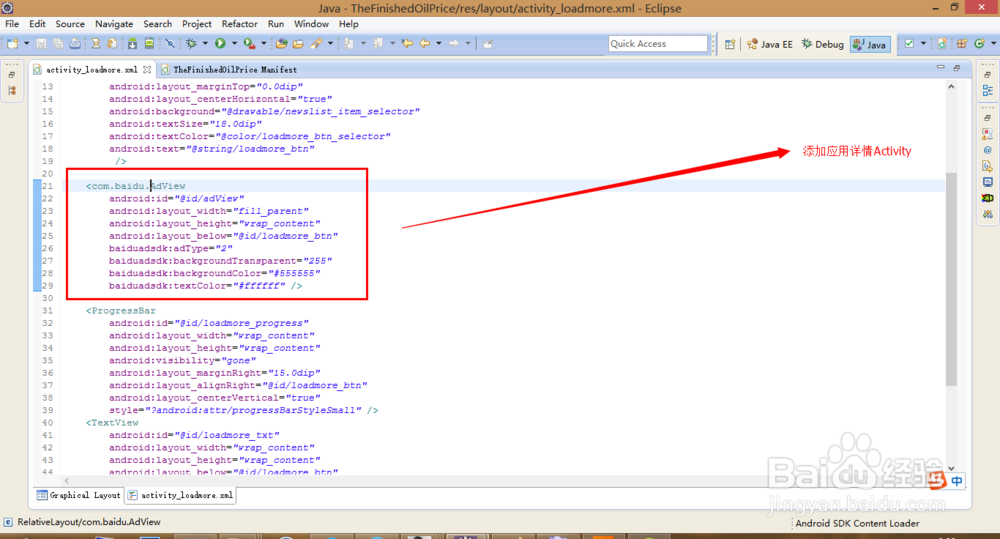Select the bottom activity_loadmore.xml source tab
The height and width of the screenshot is (539, 1000).
[x=180, y=495]
